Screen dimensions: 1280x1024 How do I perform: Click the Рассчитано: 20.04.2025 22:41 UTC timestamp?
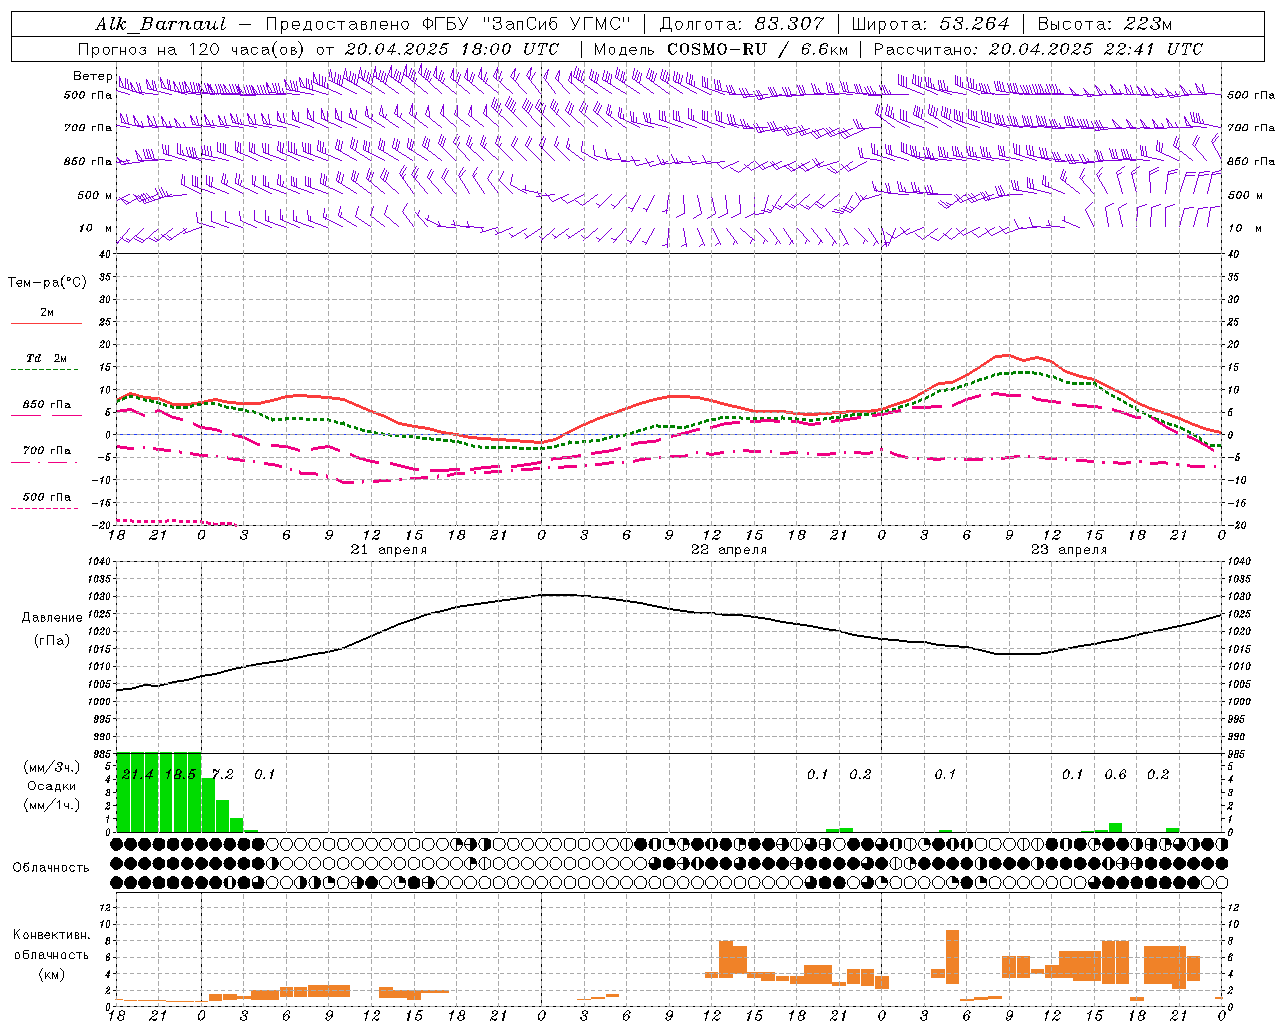click(x=1038, y=49)
